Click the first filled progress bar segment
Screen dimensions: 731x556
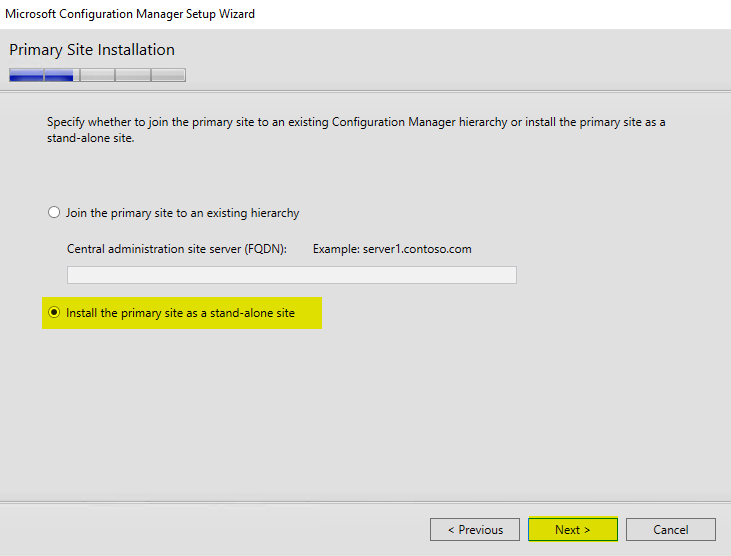tap(26, 75)
